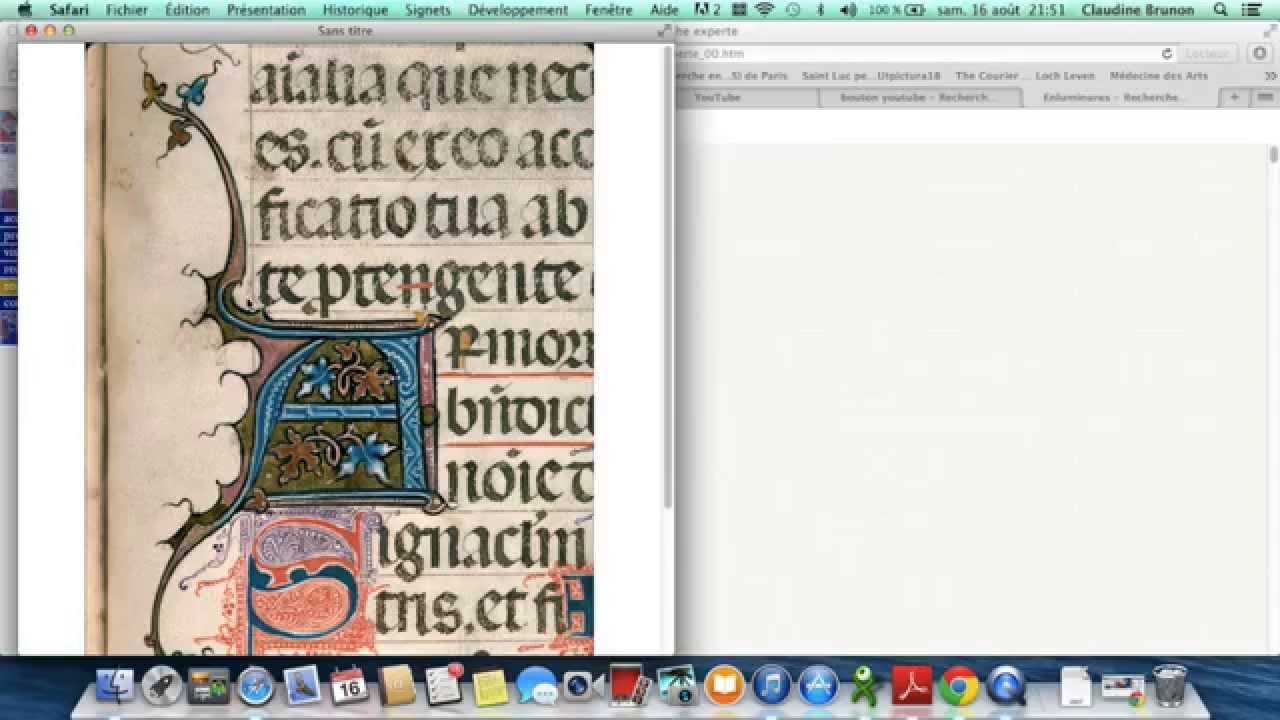Open the Édition menu
1280x720 pixels.
click(188, 10)
